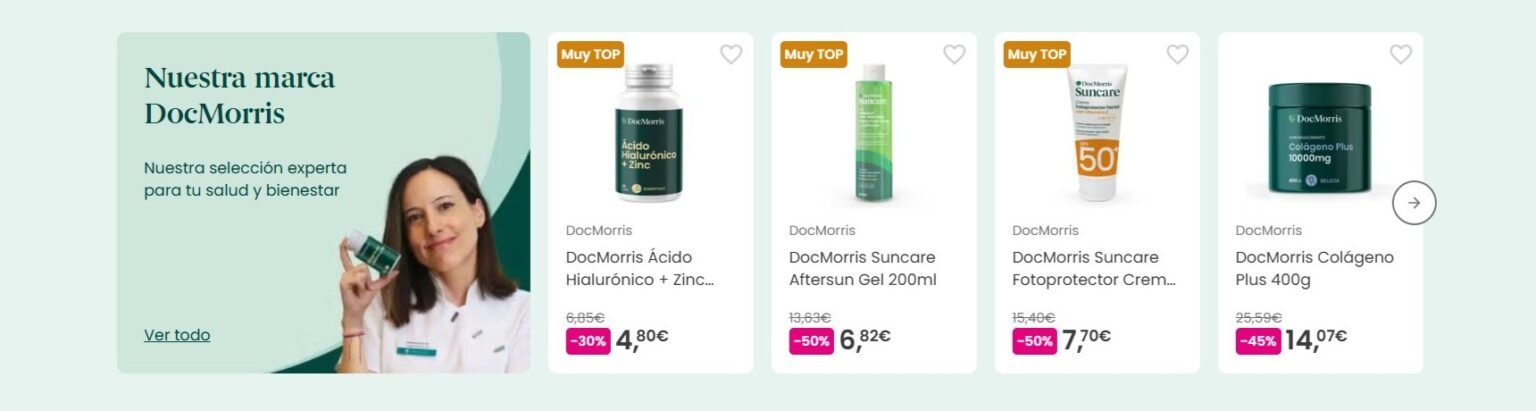Click the -45% discount badge

pyautogui.click(x=1258, y=341)
